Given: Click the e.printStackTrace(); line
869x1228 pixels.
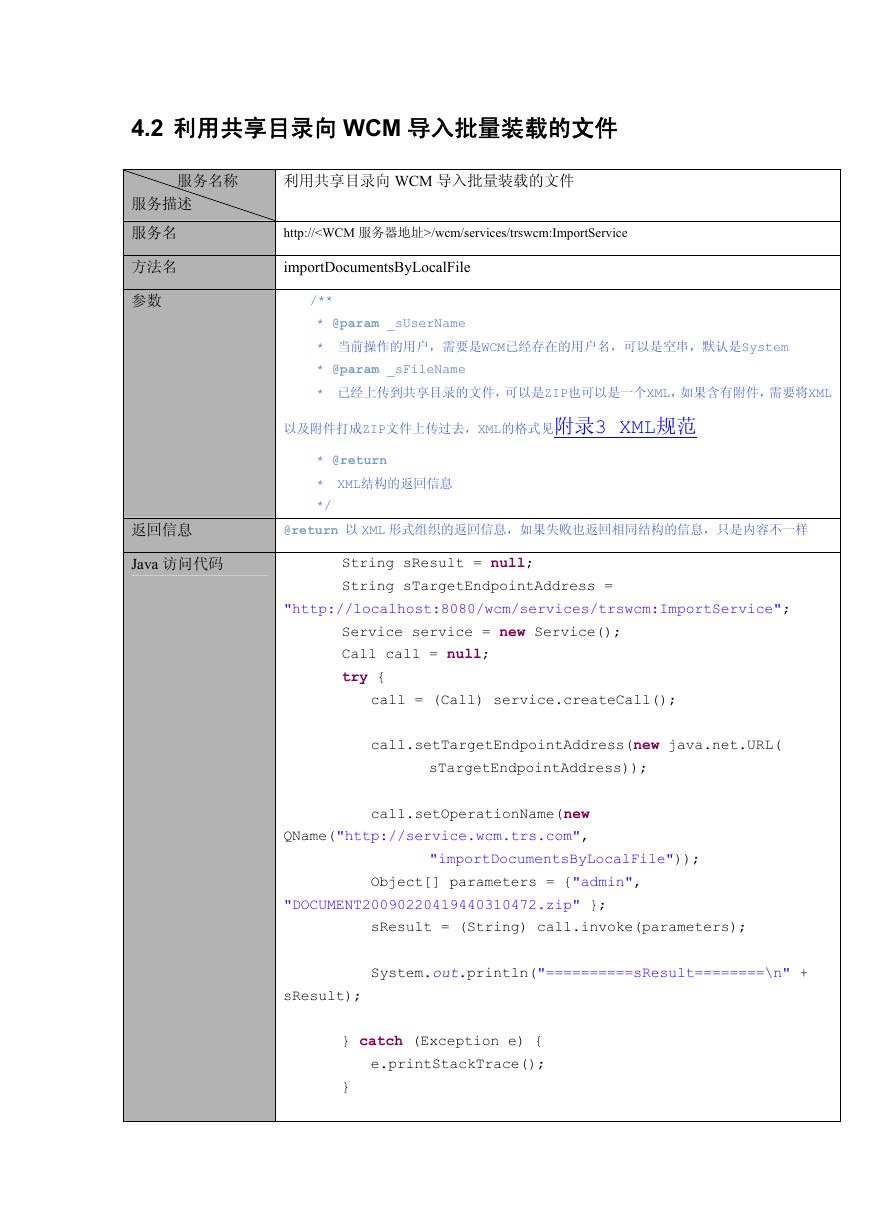Looking at the screenshot, I should pos(458,1064).
